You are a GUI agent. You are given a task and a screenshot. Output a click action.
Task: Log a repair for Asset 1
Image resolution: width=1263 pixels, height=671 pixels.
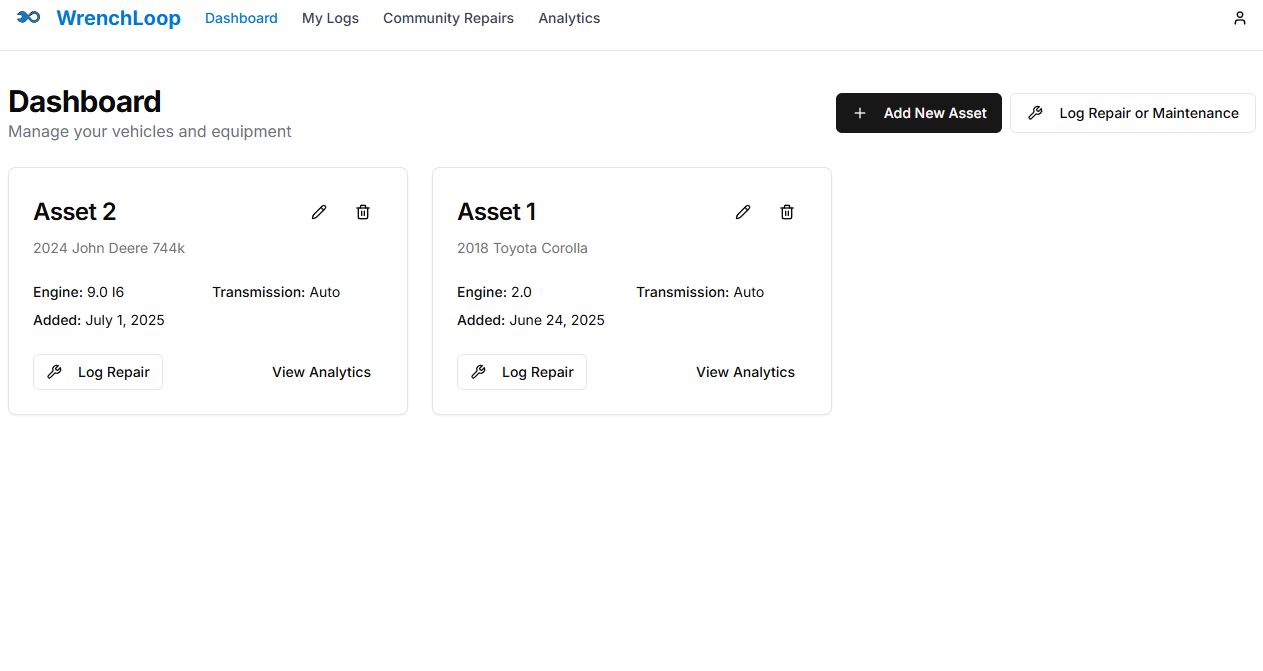(x=522, y=372)
